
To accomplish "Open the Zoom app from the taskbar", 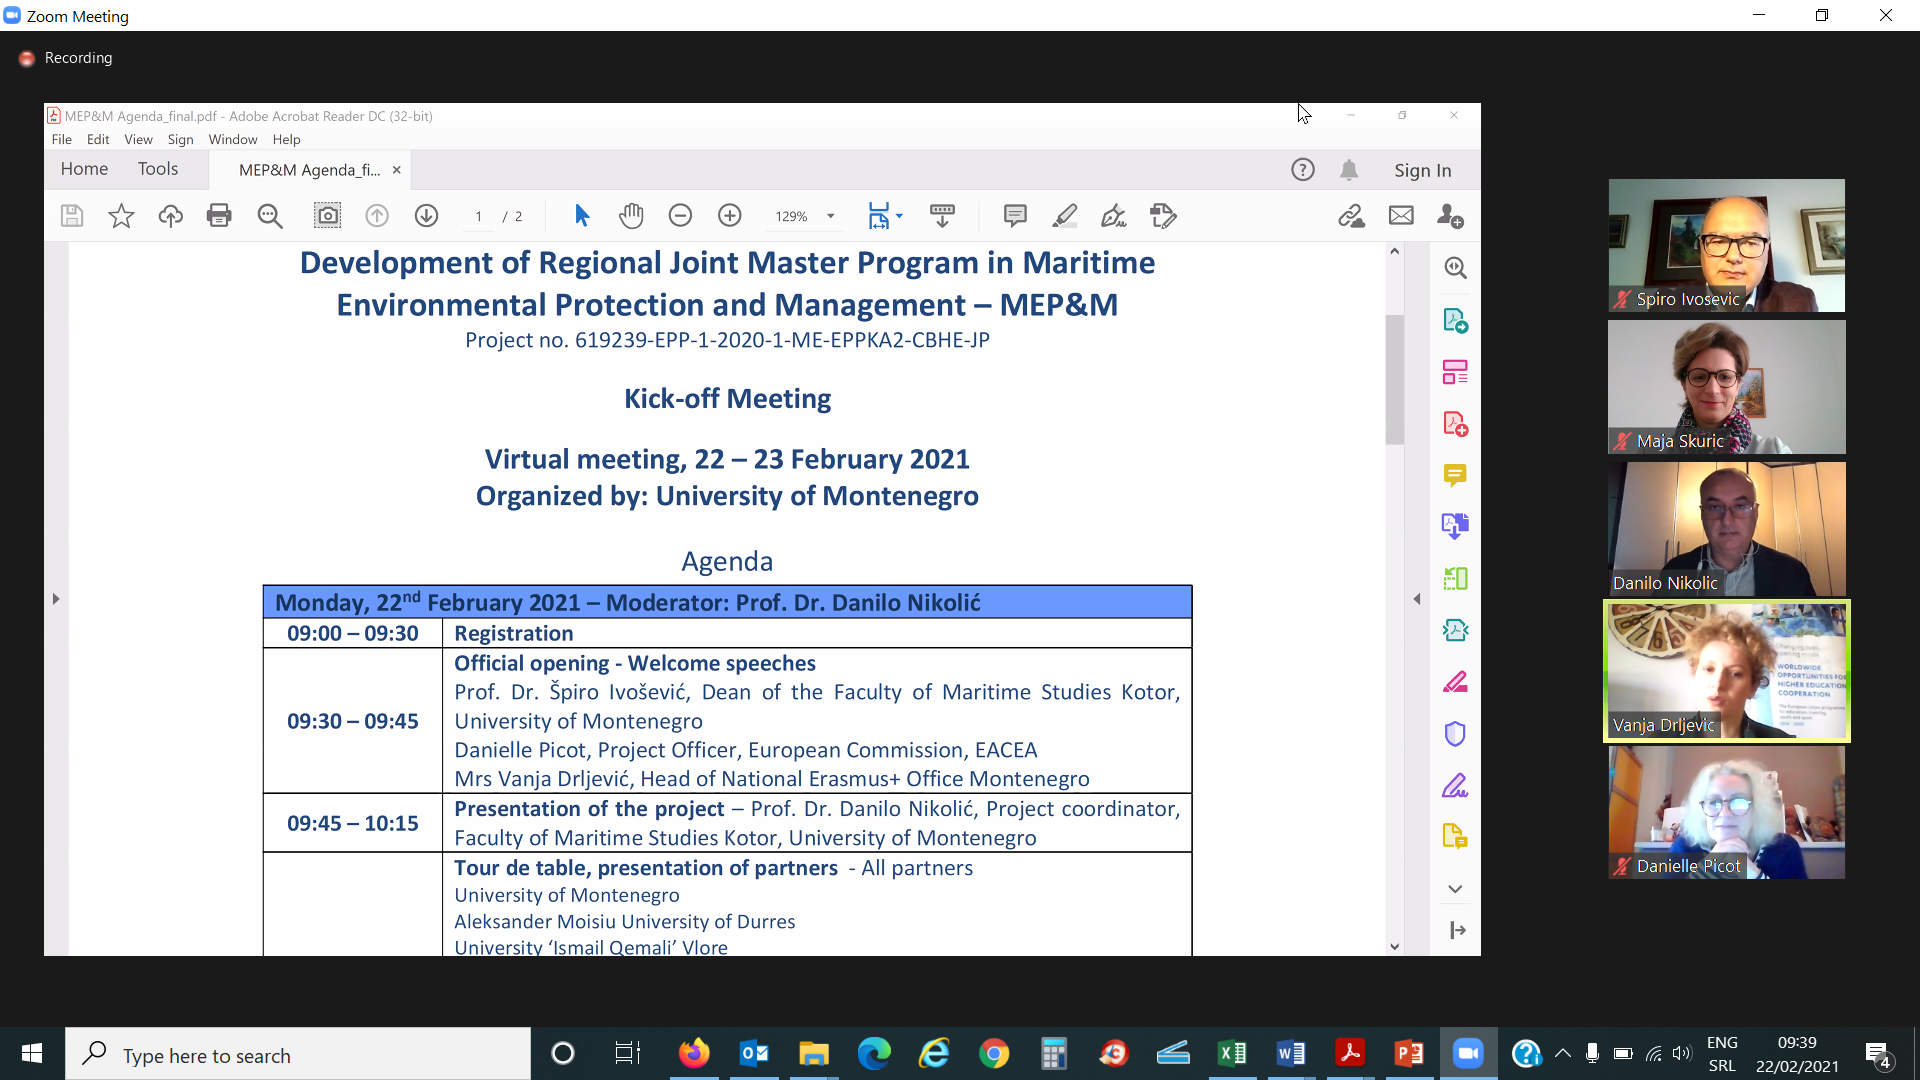I will (x=1468, y=1054).
